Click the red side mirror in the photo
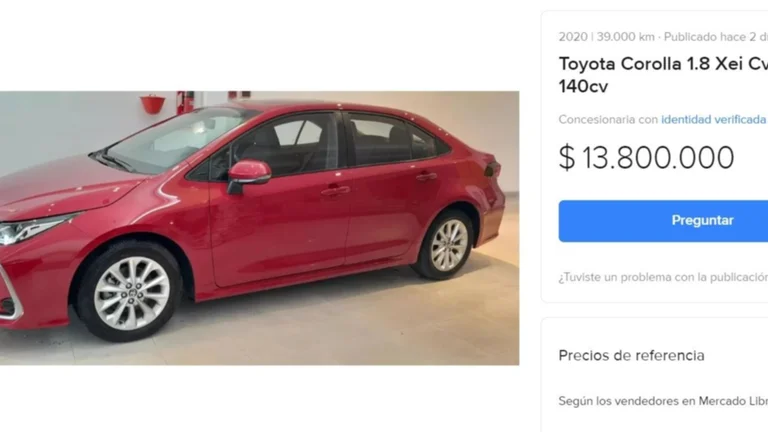The image size is (768, 432). point(249,175)
